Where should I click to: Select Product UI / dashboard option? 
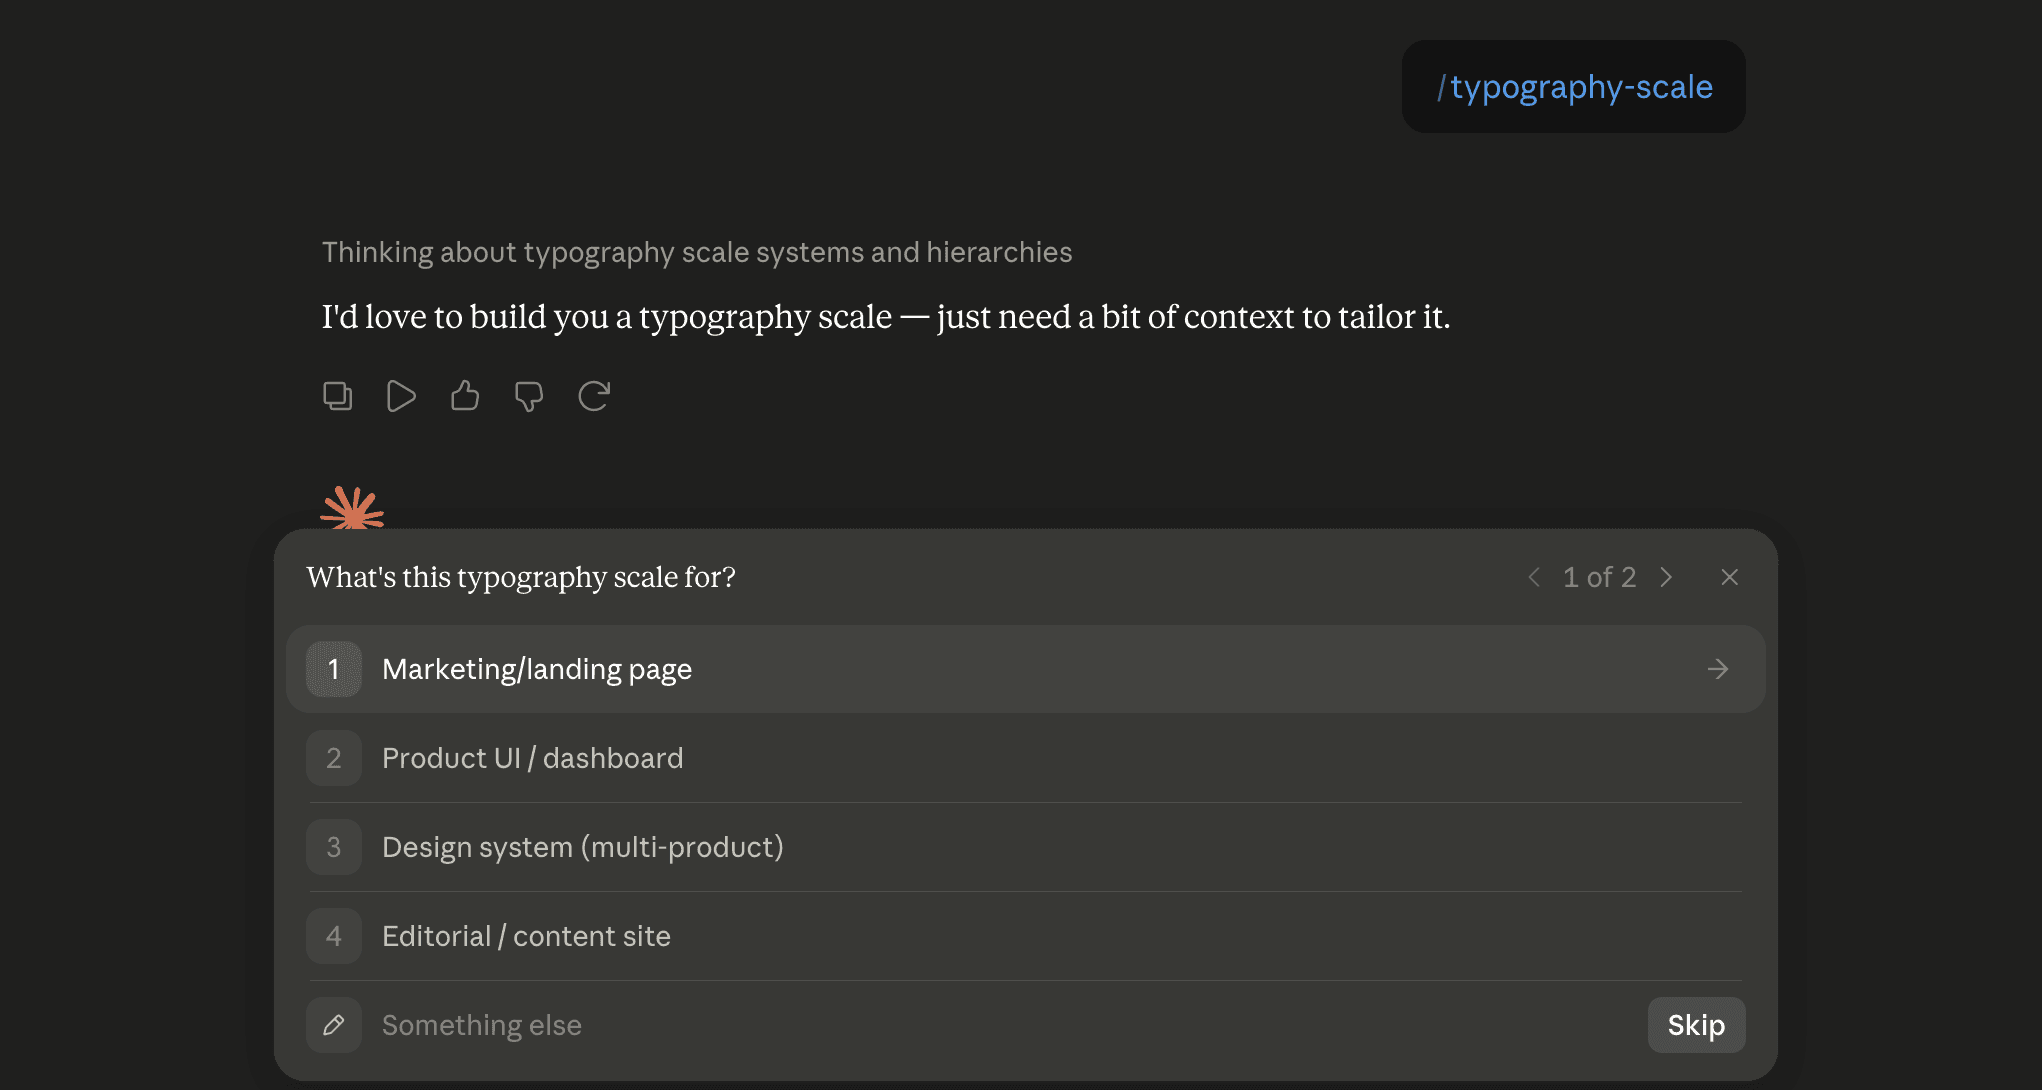point(1025,758)
